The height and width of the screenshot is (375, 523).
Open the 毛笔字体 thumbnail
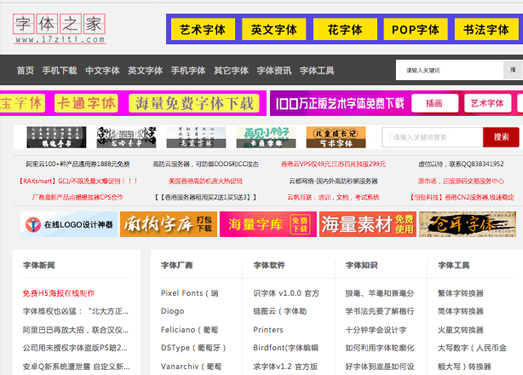coord(196,137)
